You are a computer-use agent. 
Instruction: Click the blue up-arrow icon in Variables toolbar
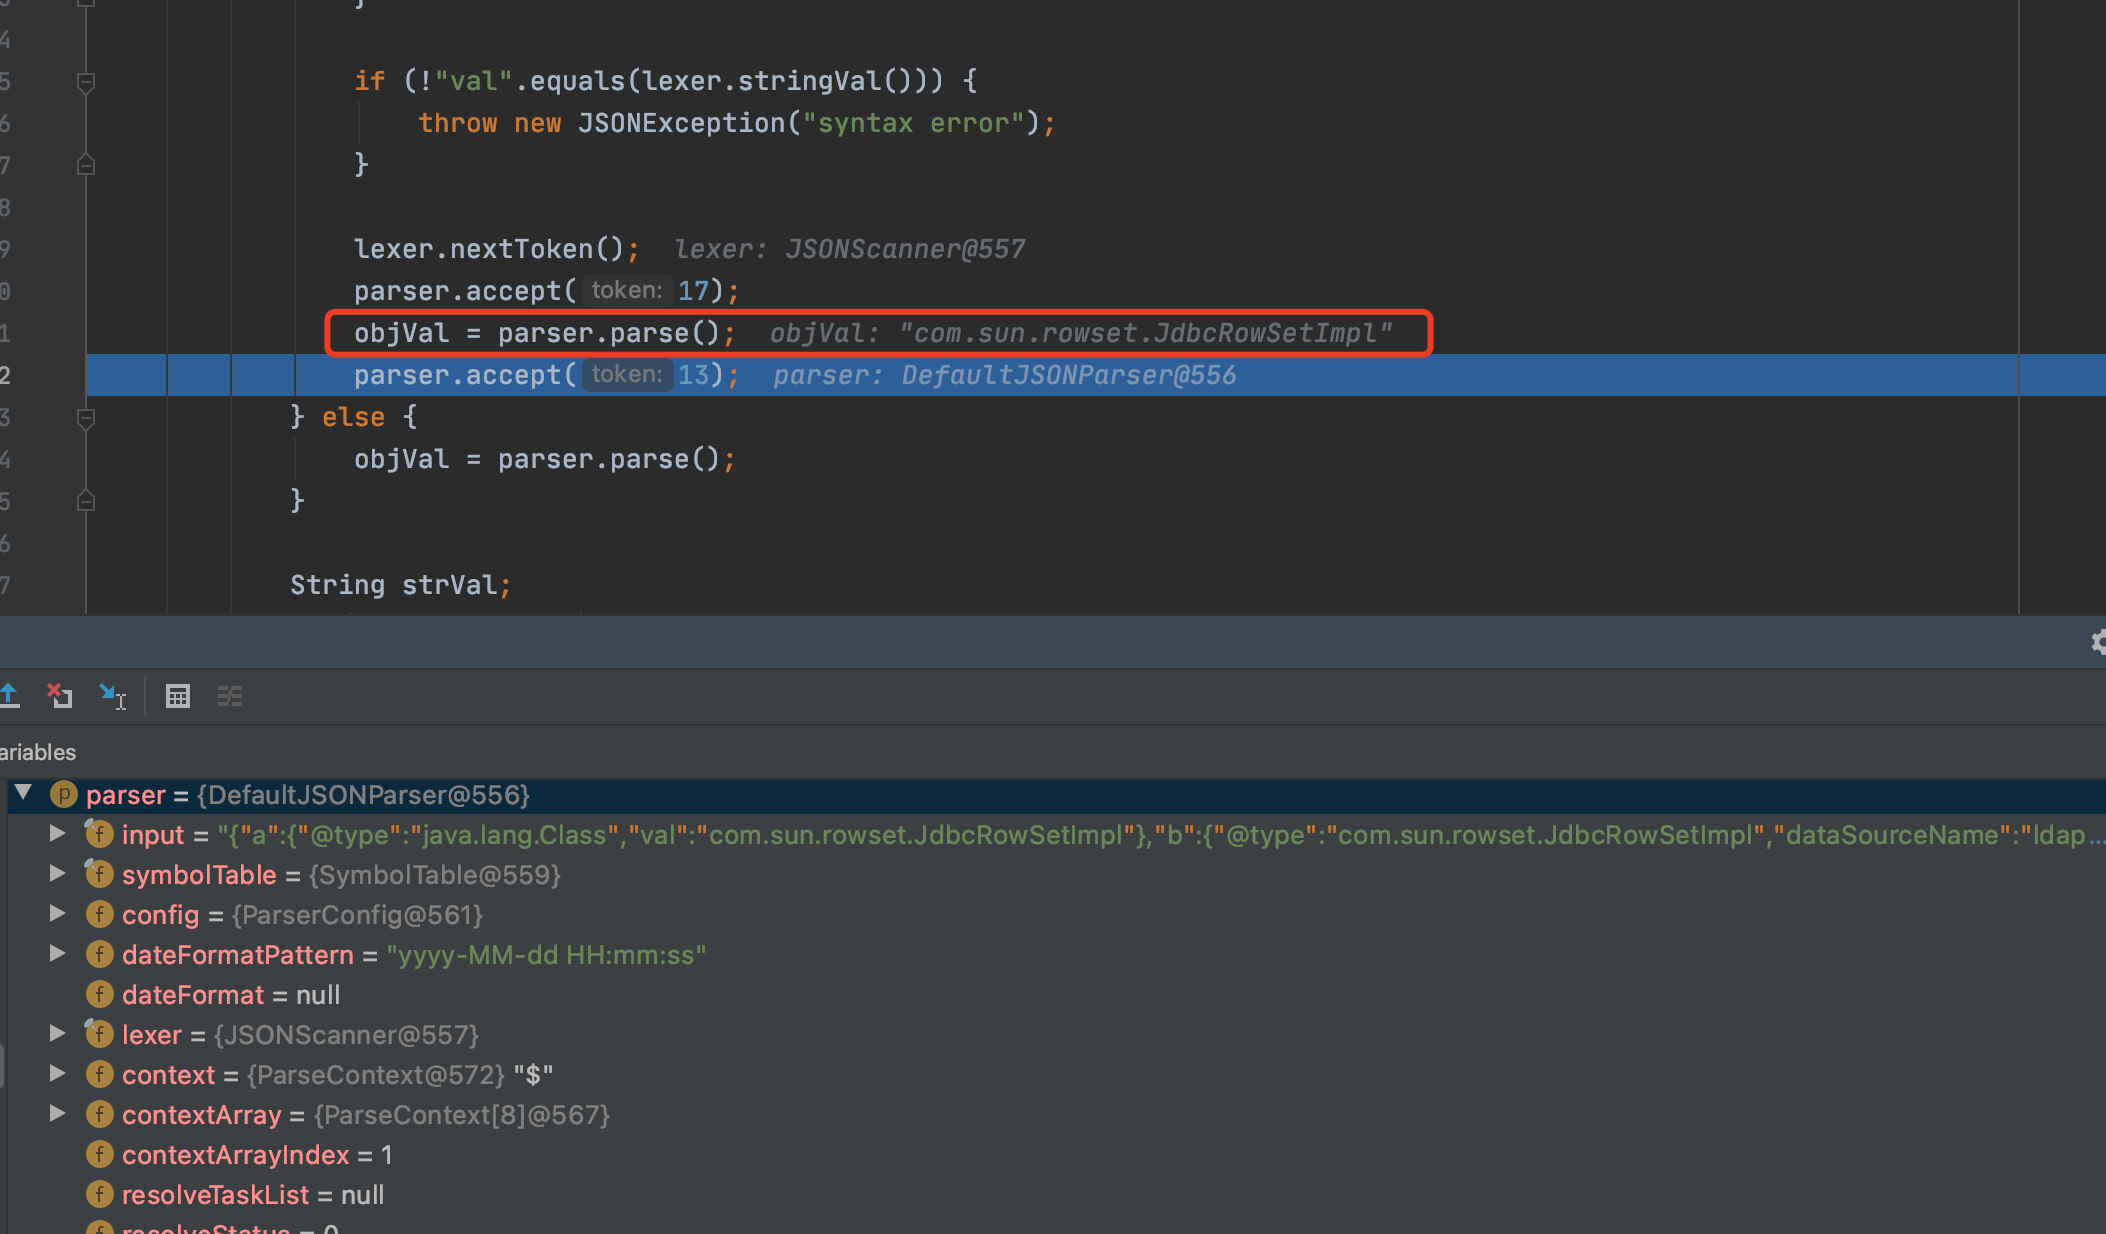click(x=11, y=696)
